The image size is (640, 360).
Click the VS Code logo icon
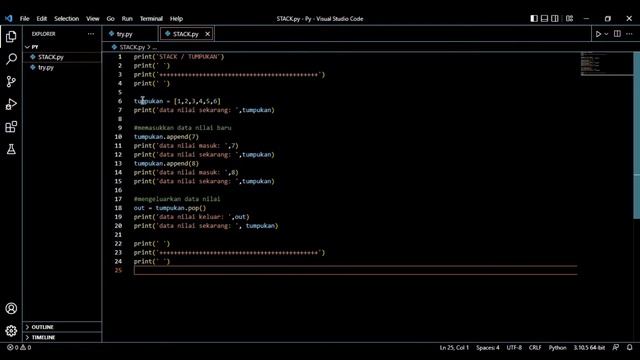tap(9, 18)
